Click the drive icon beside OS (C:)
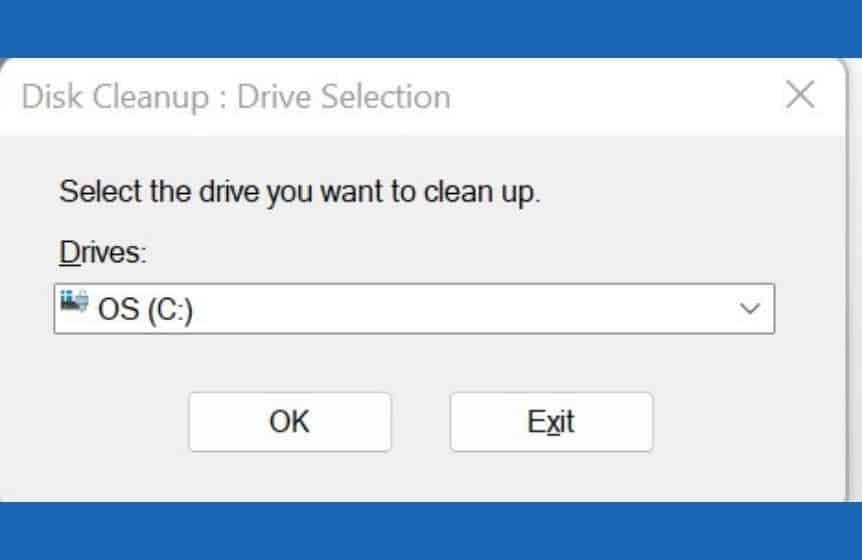The image size is (862, 560). click(74, 301)
